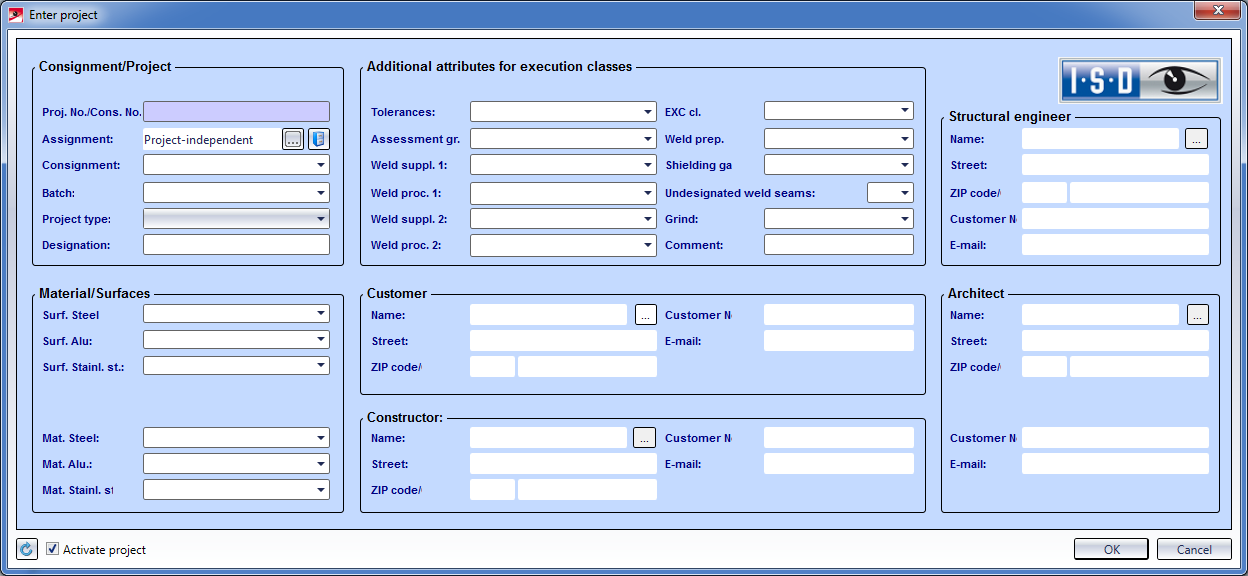Image resolution: width=1248 pixels, height=576 pixels.
Task: Browse for Customer name
Action: tap(645, 315)
